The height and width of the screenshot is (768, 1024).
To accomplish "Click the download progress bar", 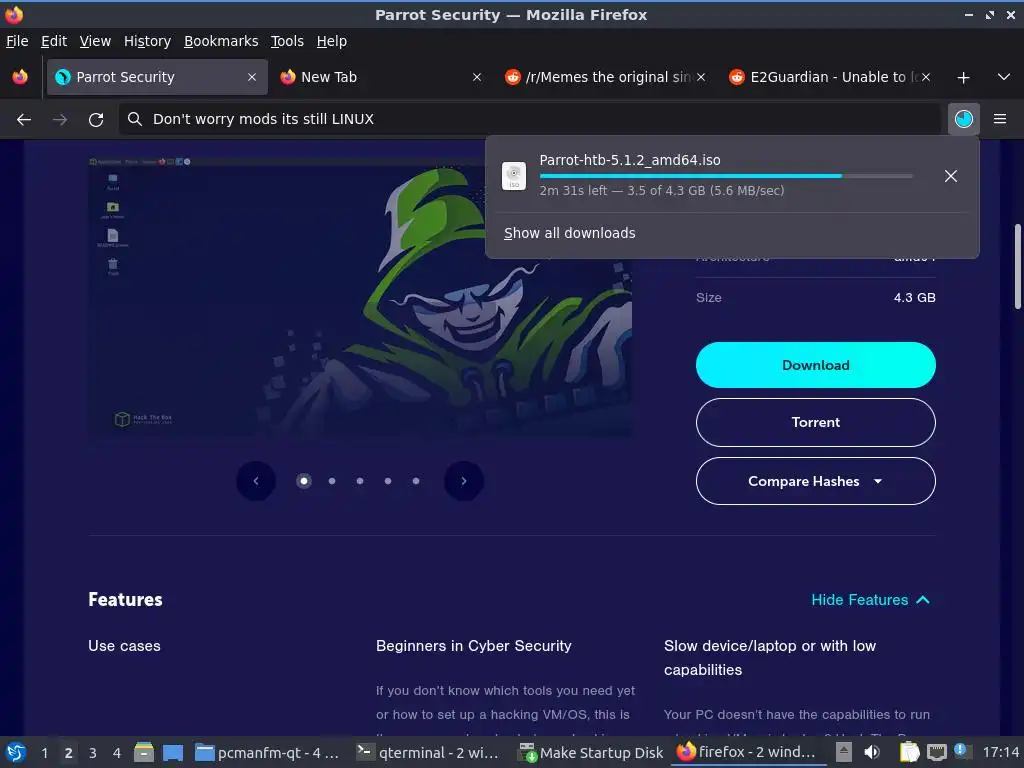I will (x=726, y=176).
